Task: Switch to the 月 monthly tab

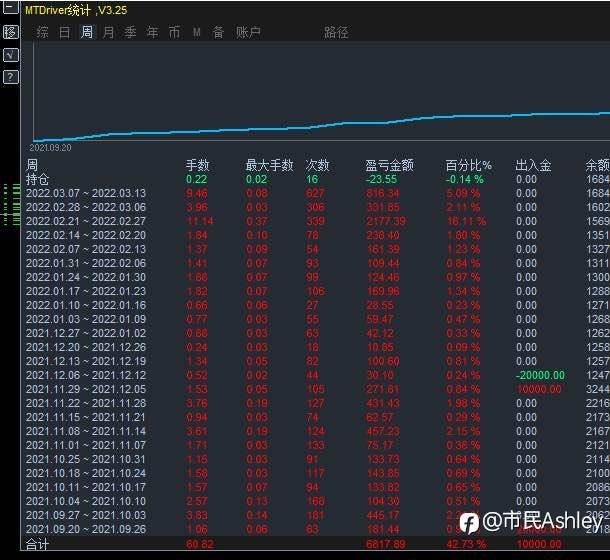Action: click(109, 32)
